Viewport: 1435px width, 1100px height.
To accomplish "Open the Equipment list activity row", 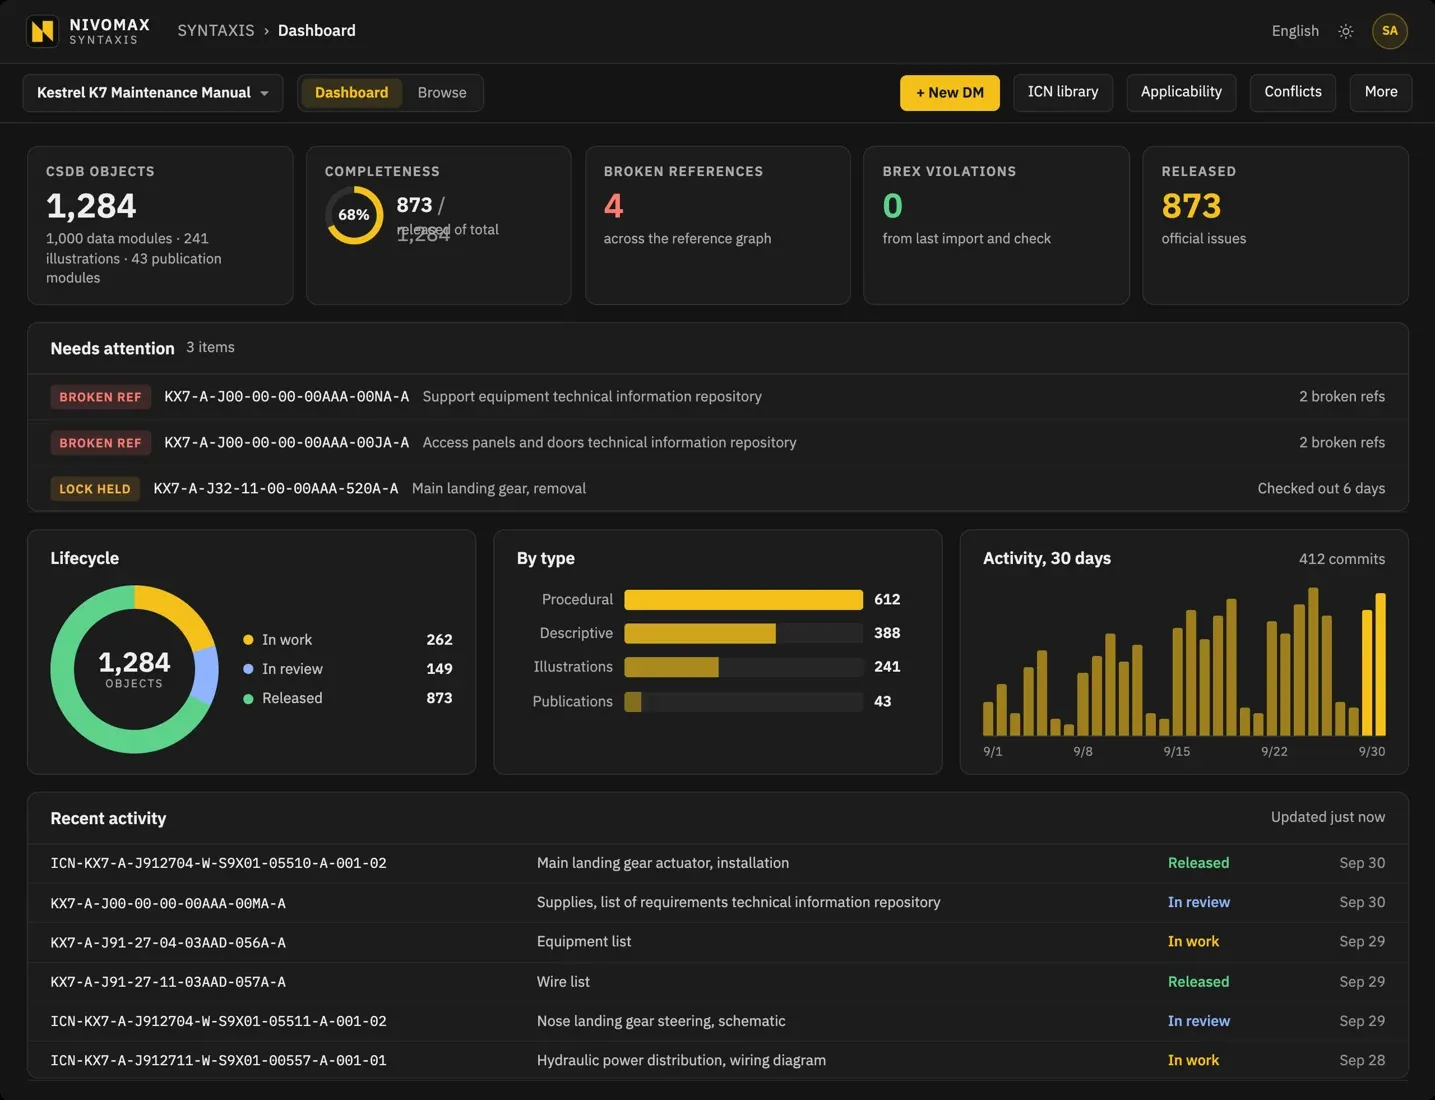I will (718, 942).
